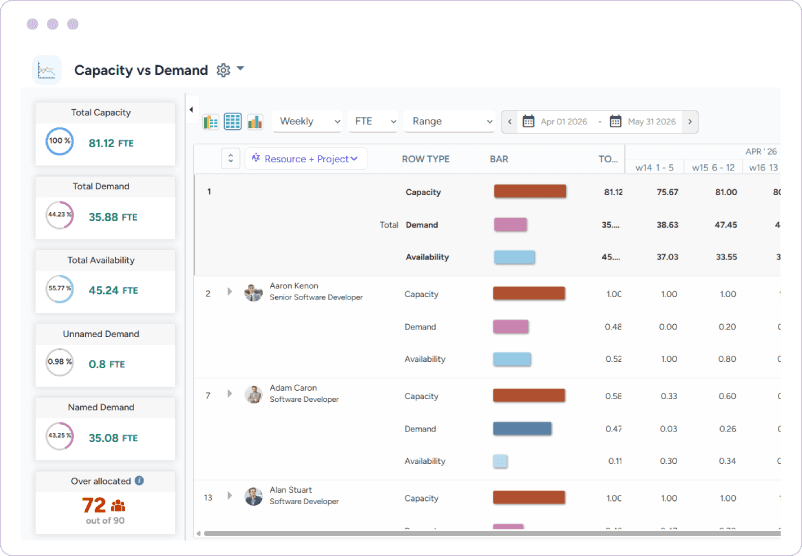Viewport: 802px width, 556px height.
Task: Open end date calendar icon
Action: pos(616,122)
